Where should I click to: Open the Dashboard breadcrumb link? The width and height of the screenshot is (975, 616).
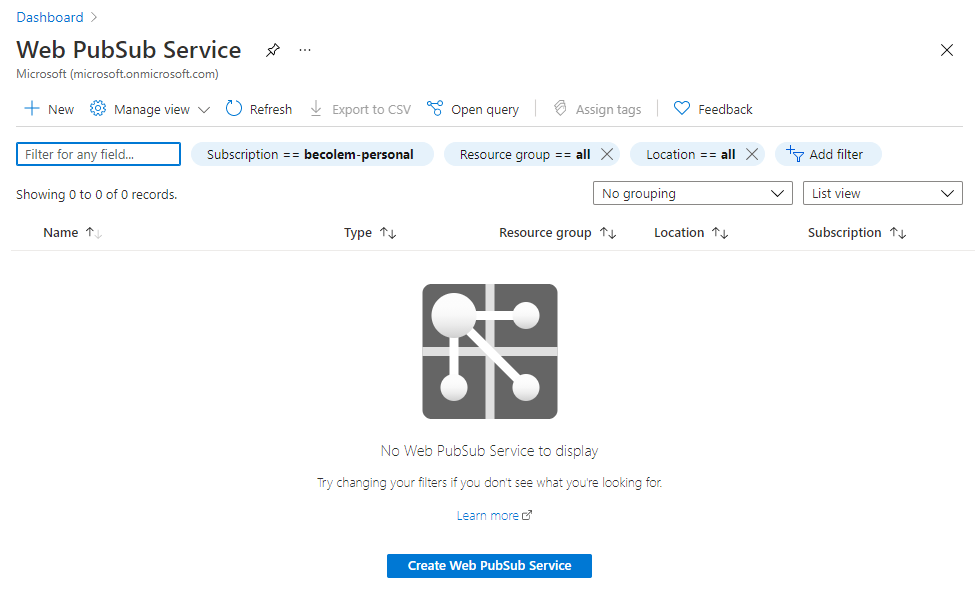point(50,17)
